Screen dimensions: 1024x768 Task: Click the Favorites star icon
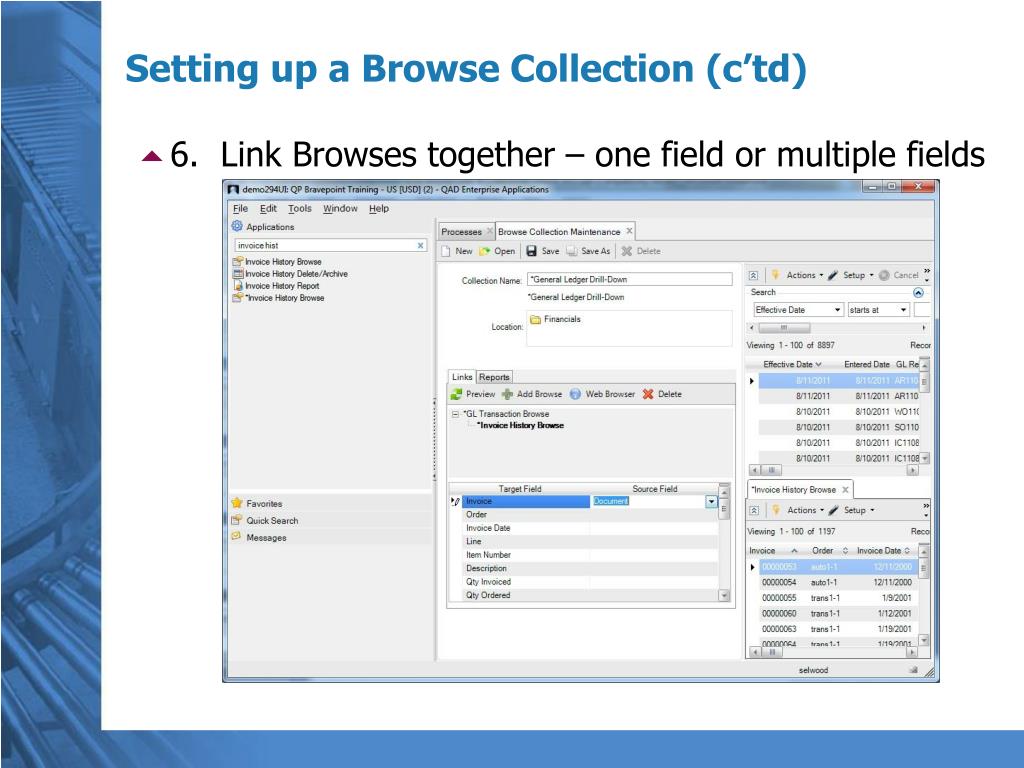(237, 503)
